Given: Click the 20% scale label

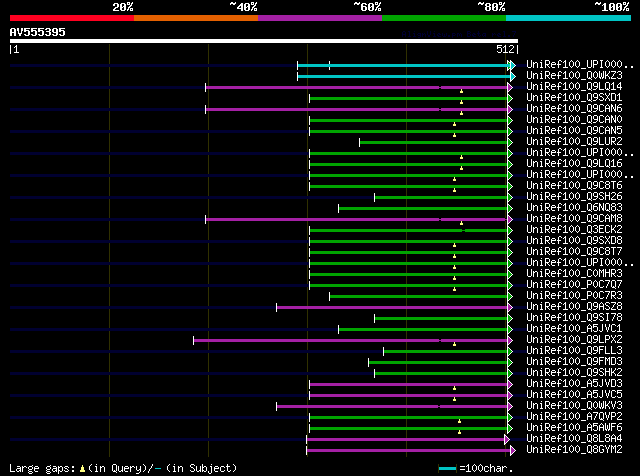Looking at the screenshot, I should [123, 7].
